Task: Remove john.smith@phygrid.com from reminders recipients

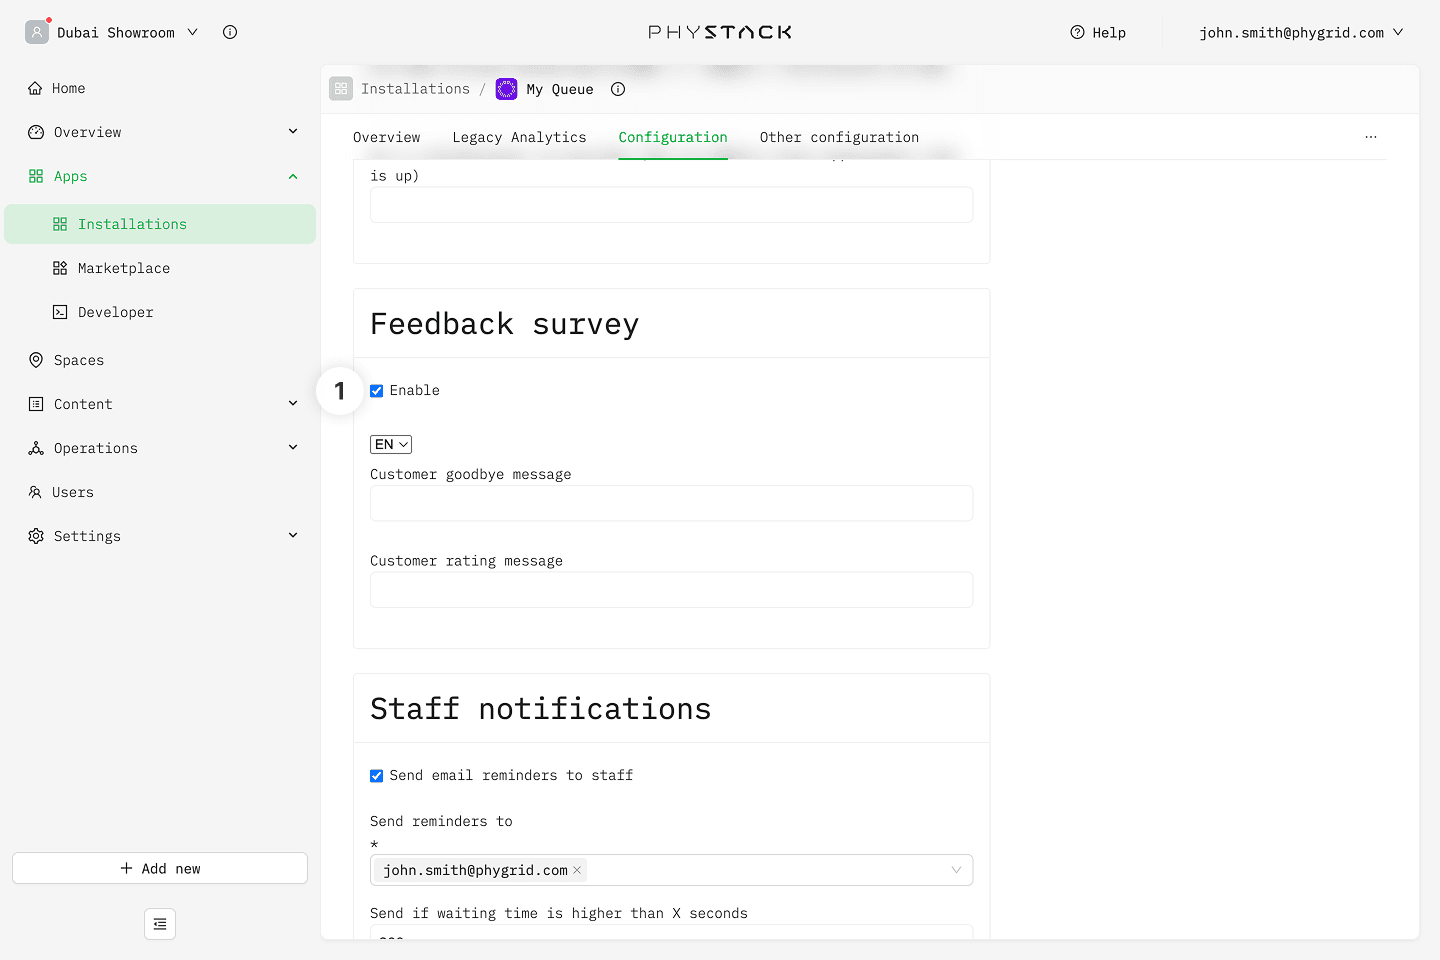Action: pyautogui.click(x=577, y=870)
